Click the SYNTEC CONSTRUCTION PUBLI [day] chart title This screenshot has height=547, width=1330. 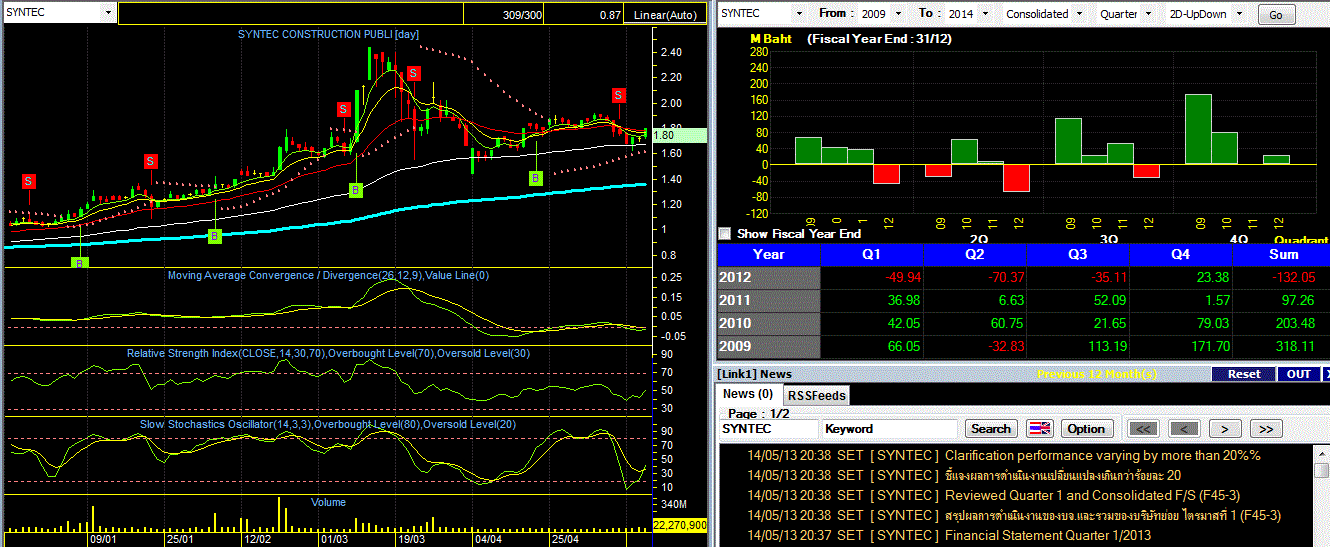pyautogui.click(x=328, y=35)
